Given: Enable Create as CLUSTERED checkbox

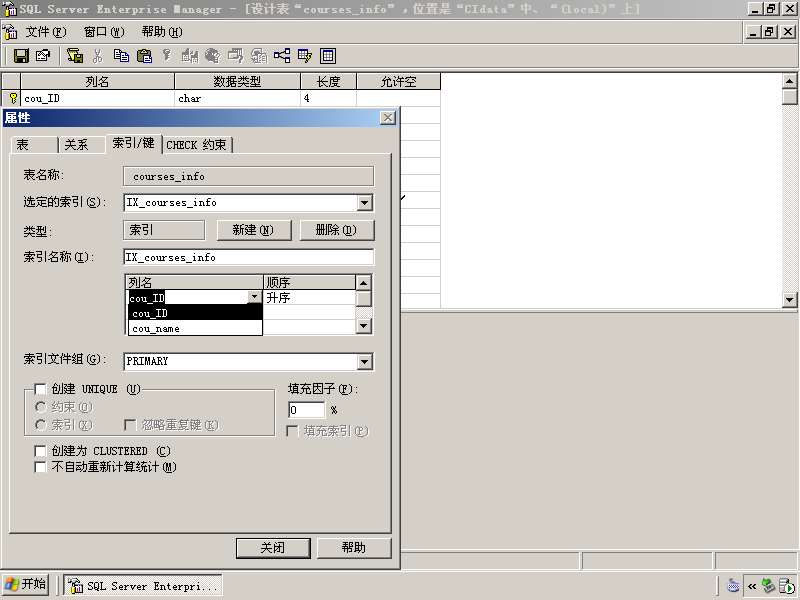Looking at the screenshot, I should (40, 451).
